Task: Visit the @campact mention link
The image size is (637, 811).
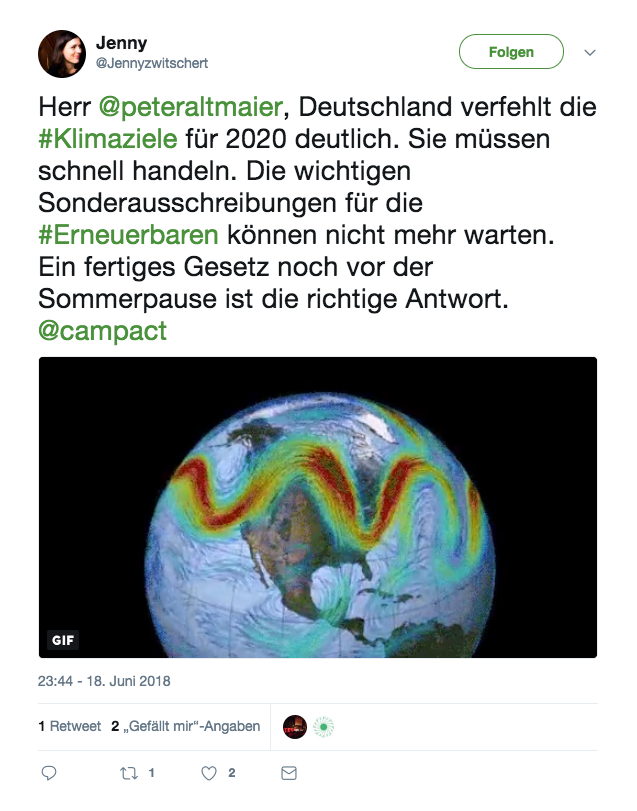Action: (x=102, y=331)
